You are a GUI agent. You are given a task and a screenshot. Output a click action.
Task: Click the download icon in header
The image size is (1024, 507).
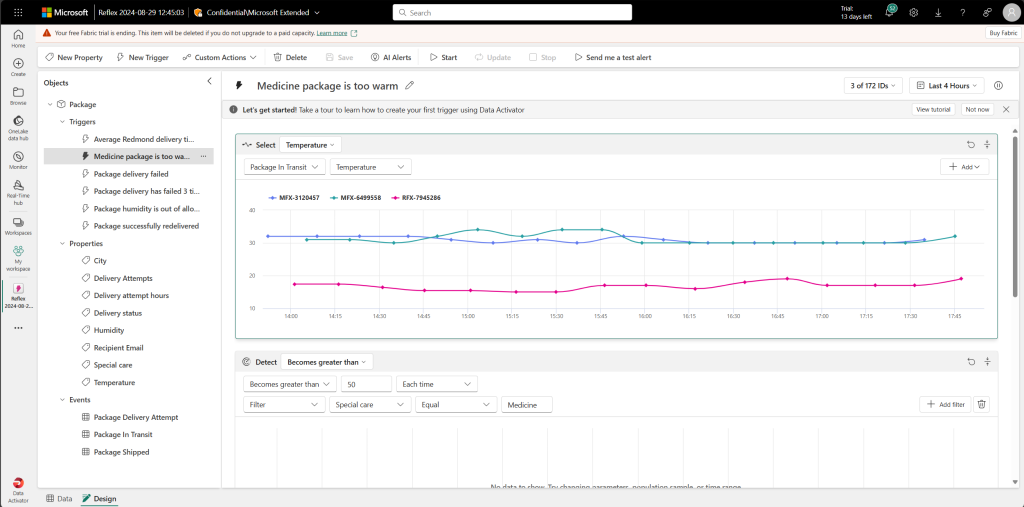938,12
